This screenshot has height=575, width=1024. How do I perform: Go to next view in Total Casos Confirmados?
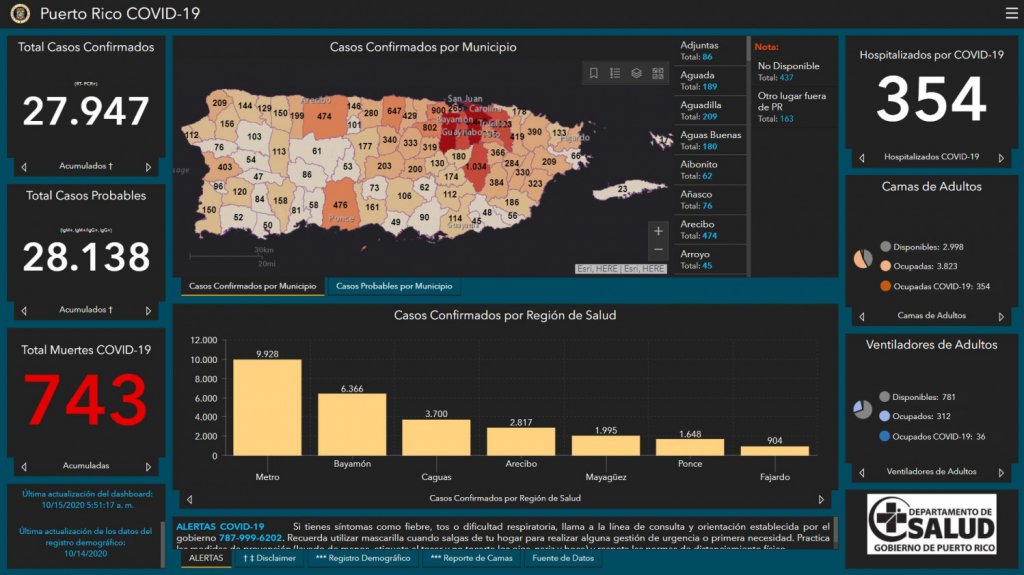coord(149,167)
